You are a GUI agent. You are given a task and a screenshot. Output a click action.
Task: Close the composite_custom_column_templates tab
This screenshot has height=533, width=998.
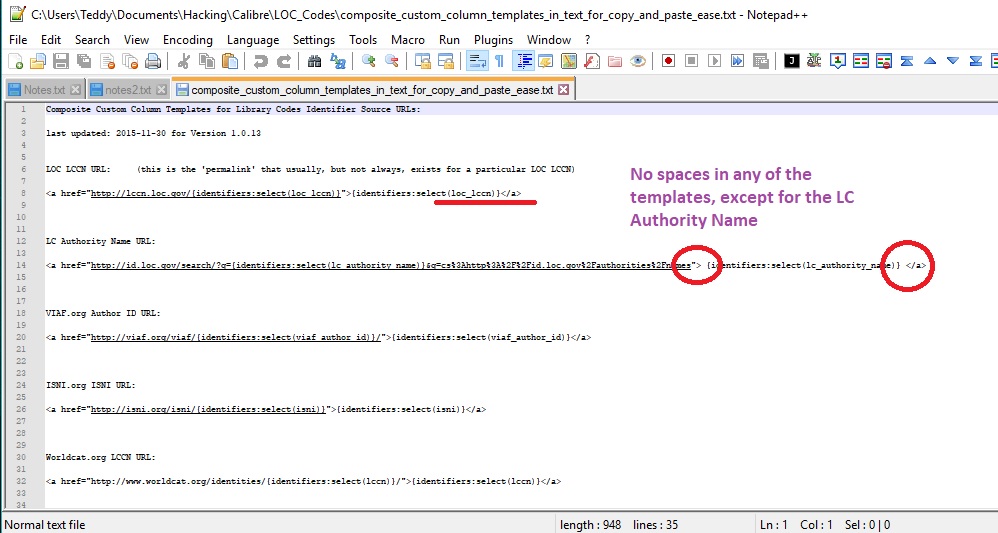[563, 90]
